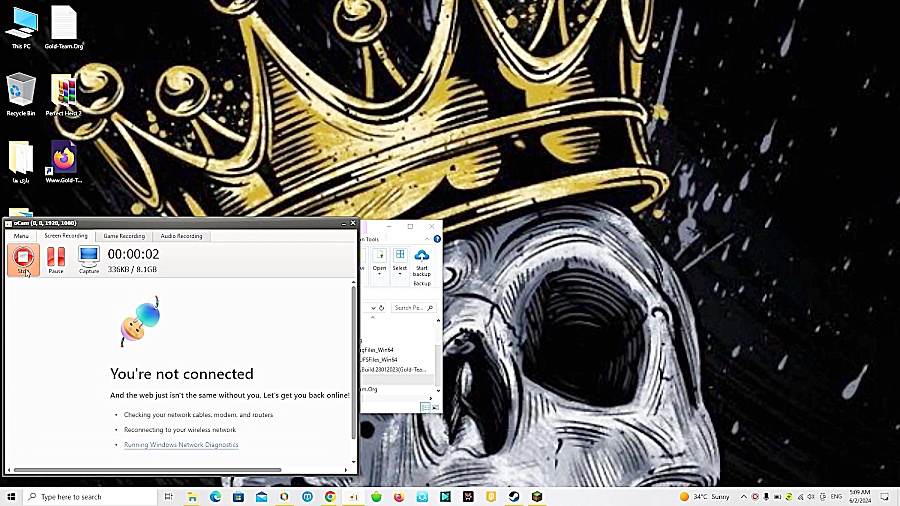900x506 pixels.
Task: Select the yellow folder icon on desktop
Action: pyautogui.click(x=21, y=162)
